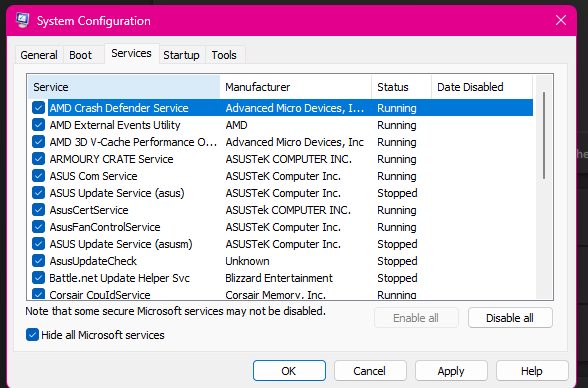This screenshot has width=588, height=388.
Task: Select Corsair CpuIdService name
Action: coord(100,295)
